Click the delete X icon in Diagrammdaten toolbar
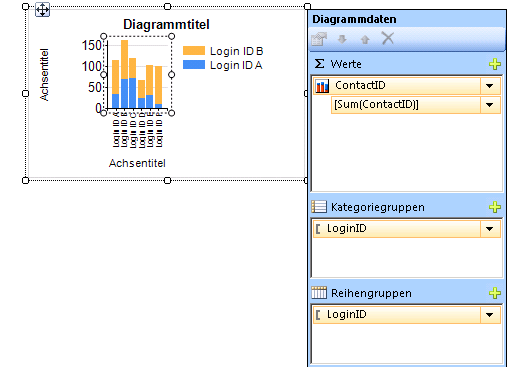 point(388,38)
